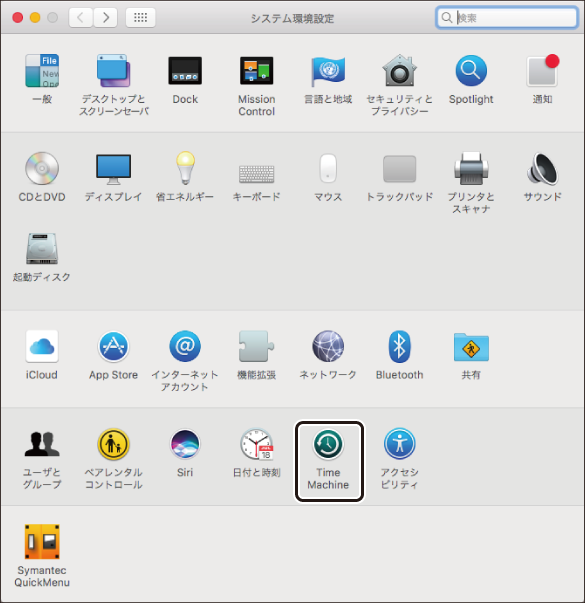Open the CDとDVD settings
The image size is (585, 603).
[x=42, y=168]
